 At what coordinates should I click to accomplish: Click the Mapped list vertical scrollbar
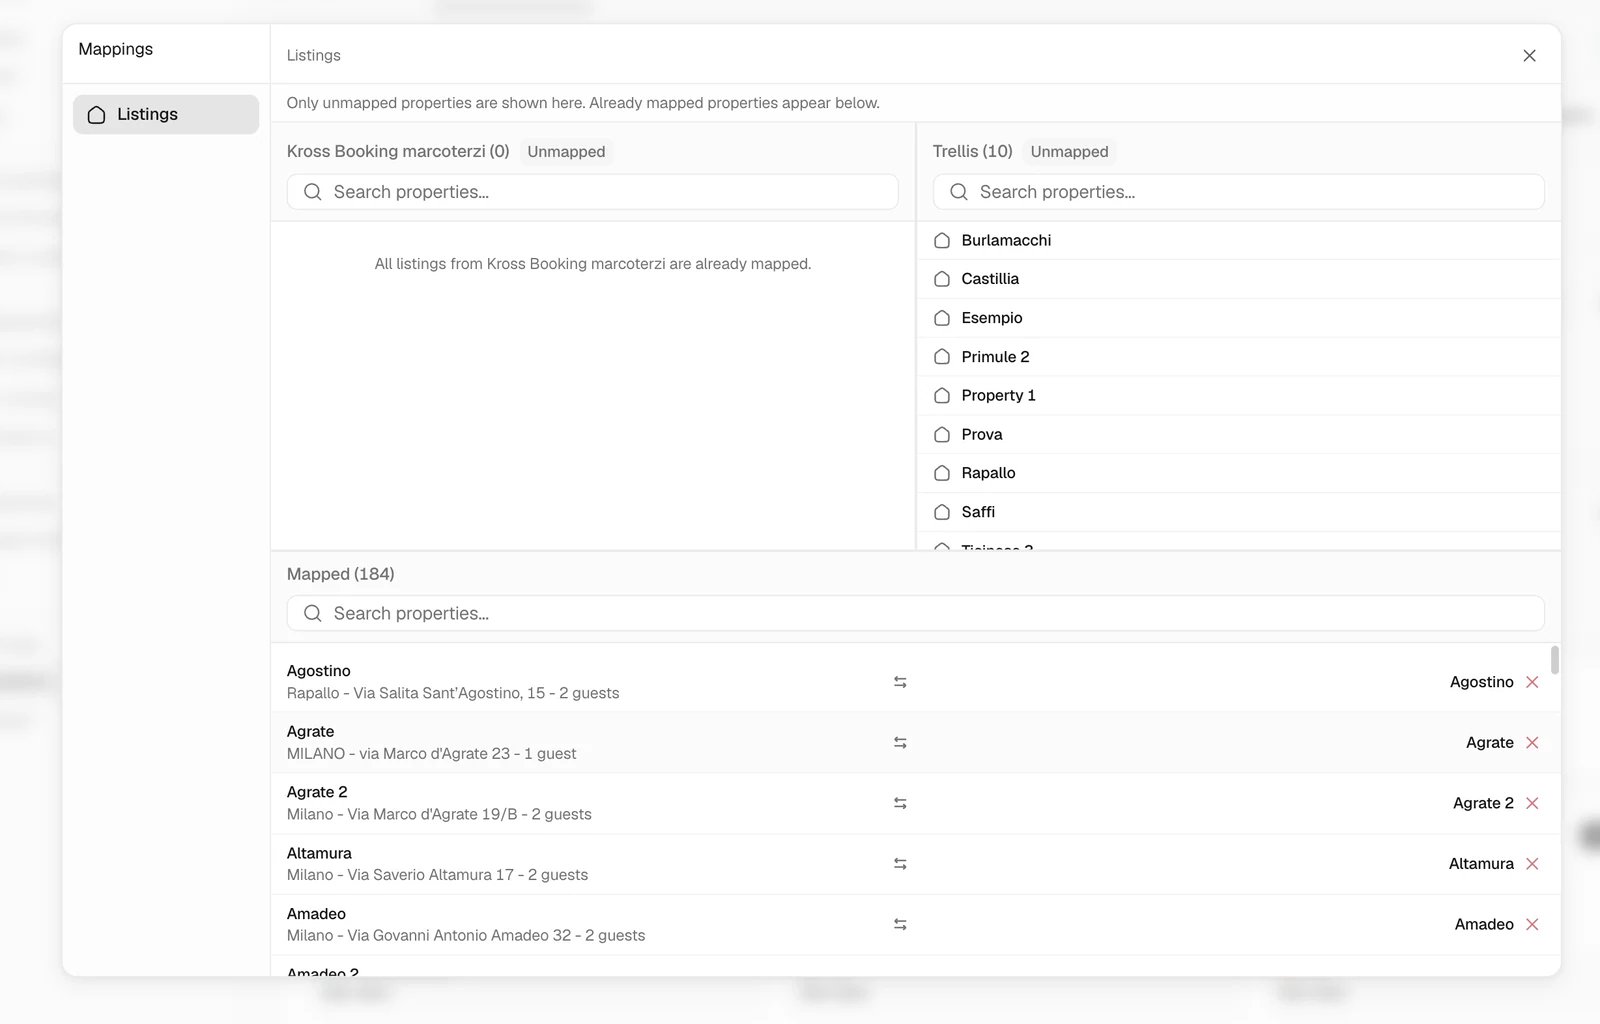coord(1554,660)
